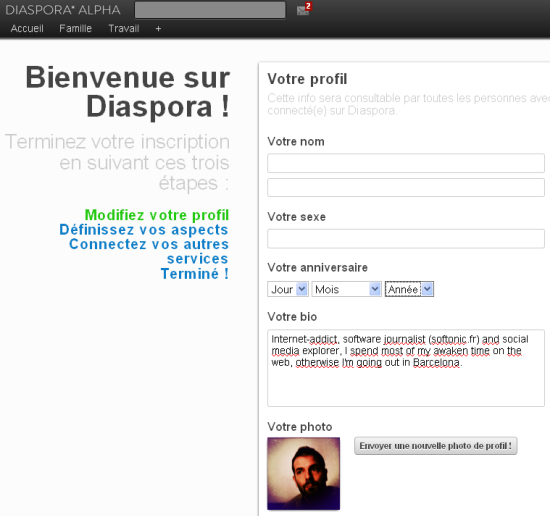Image resolution: width=550 pixels, height=516 pixels.
Task: Click inside the Votre bio textarea
Action: point(406,368)
